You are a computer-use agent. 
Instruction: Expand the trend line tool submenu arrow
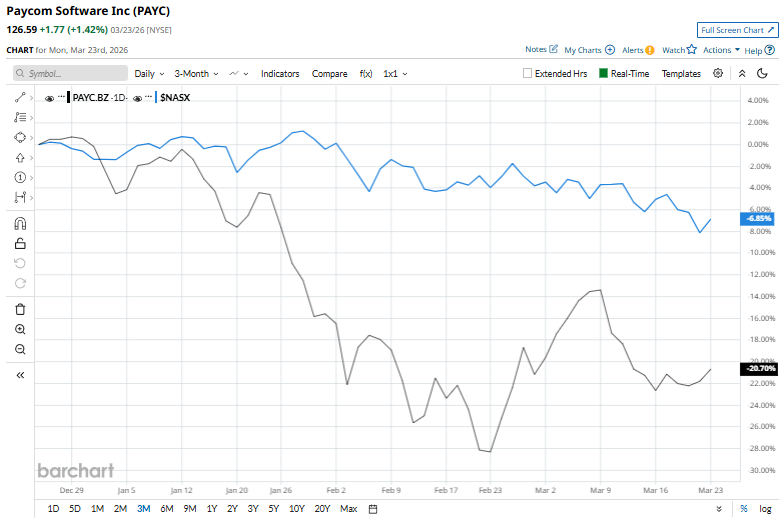click(x=31, y=98)
